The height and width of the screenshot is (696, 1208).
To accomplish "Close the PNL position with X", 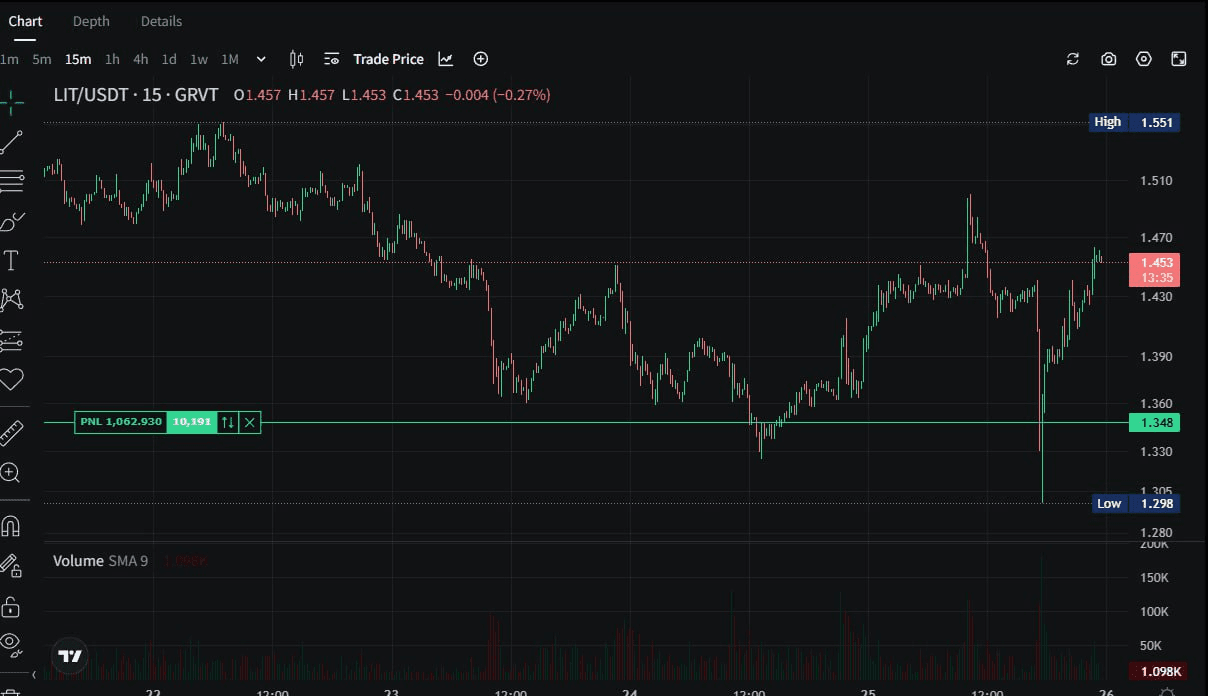I will point(250,422).
